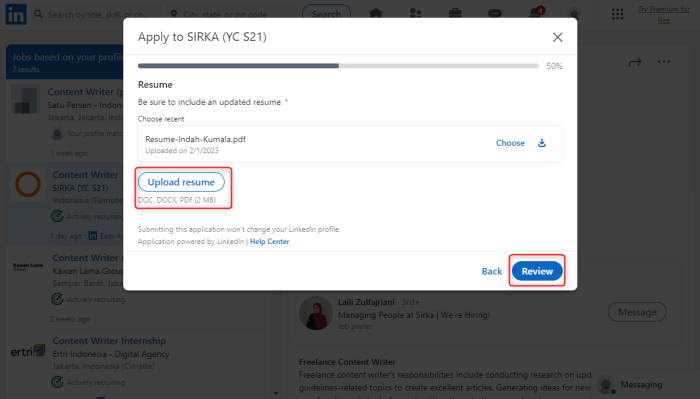Image resolution: width=700 pixels, height=399 pixels.
Task: Click the SIRKA orange circle logo
Action: pos(28,184)
